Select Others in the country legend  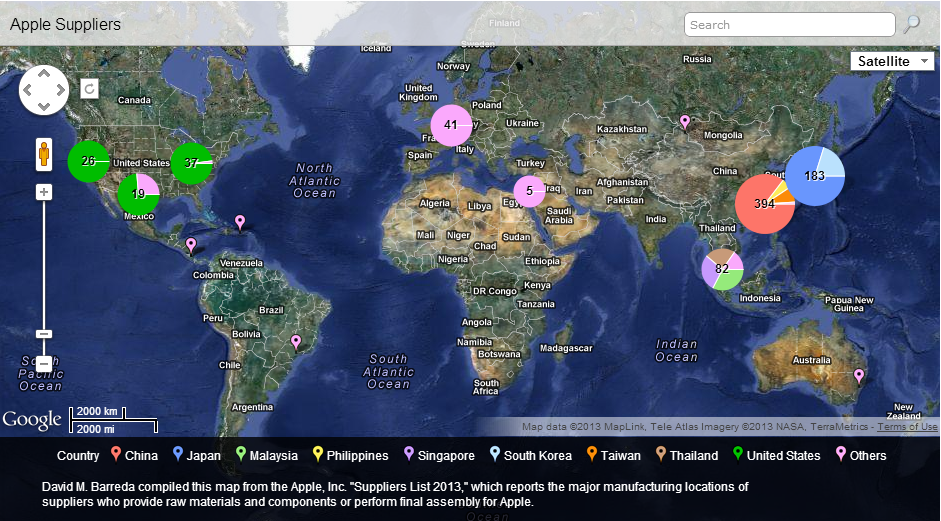point(861,455)
